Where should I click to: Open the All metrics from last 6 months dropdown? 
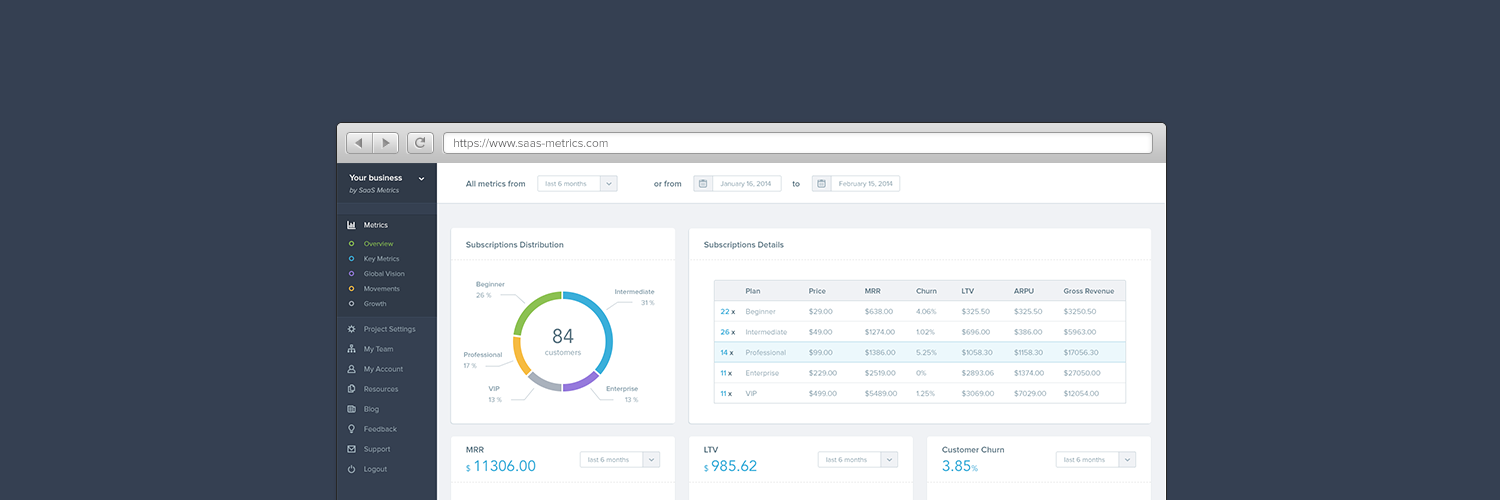[577, 184]
